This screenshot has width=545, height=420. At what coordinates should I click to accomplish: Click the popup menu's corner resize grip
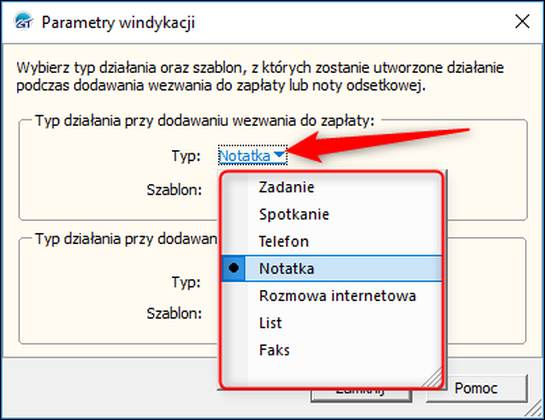[x=432, y=377]
